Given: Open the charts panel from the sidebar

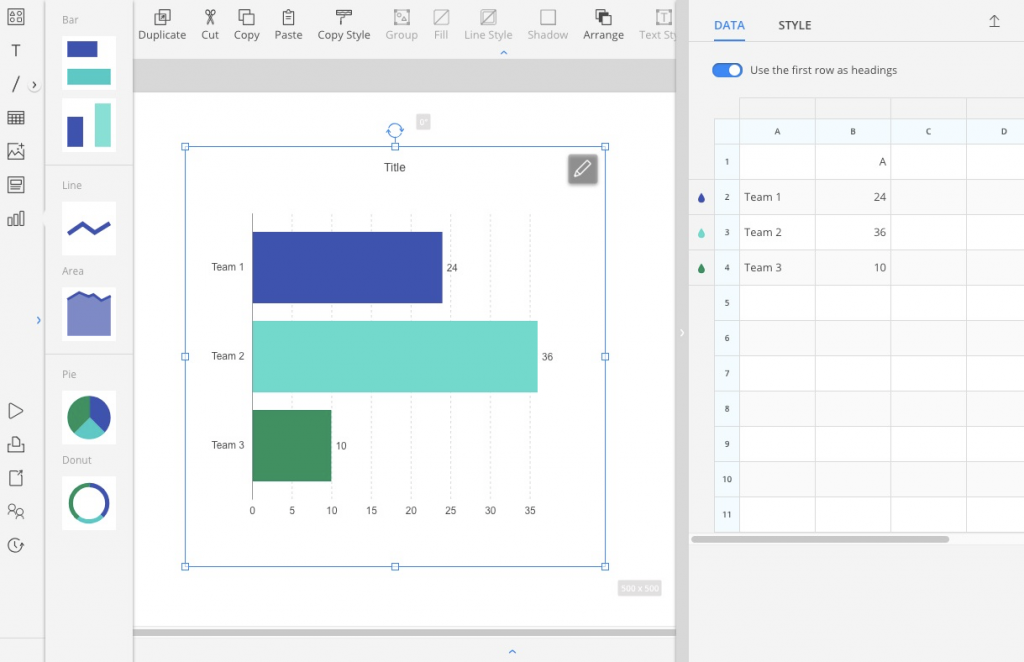Looking at the screenshot, I should (14, 218).
